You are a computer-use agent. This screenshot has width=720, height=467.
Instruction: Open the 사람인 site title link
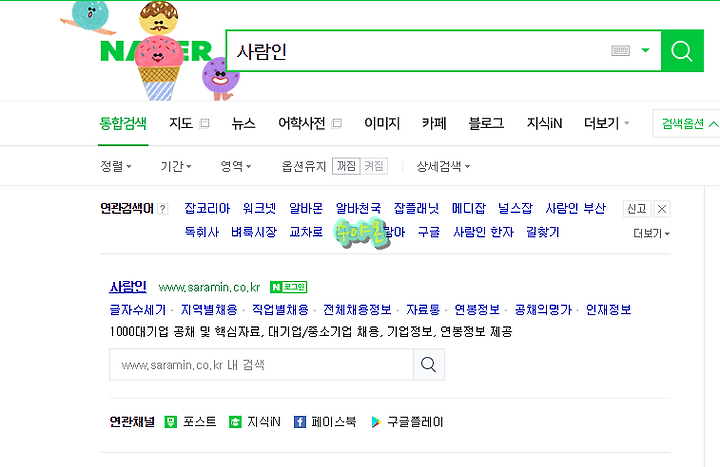click(128, 287)
